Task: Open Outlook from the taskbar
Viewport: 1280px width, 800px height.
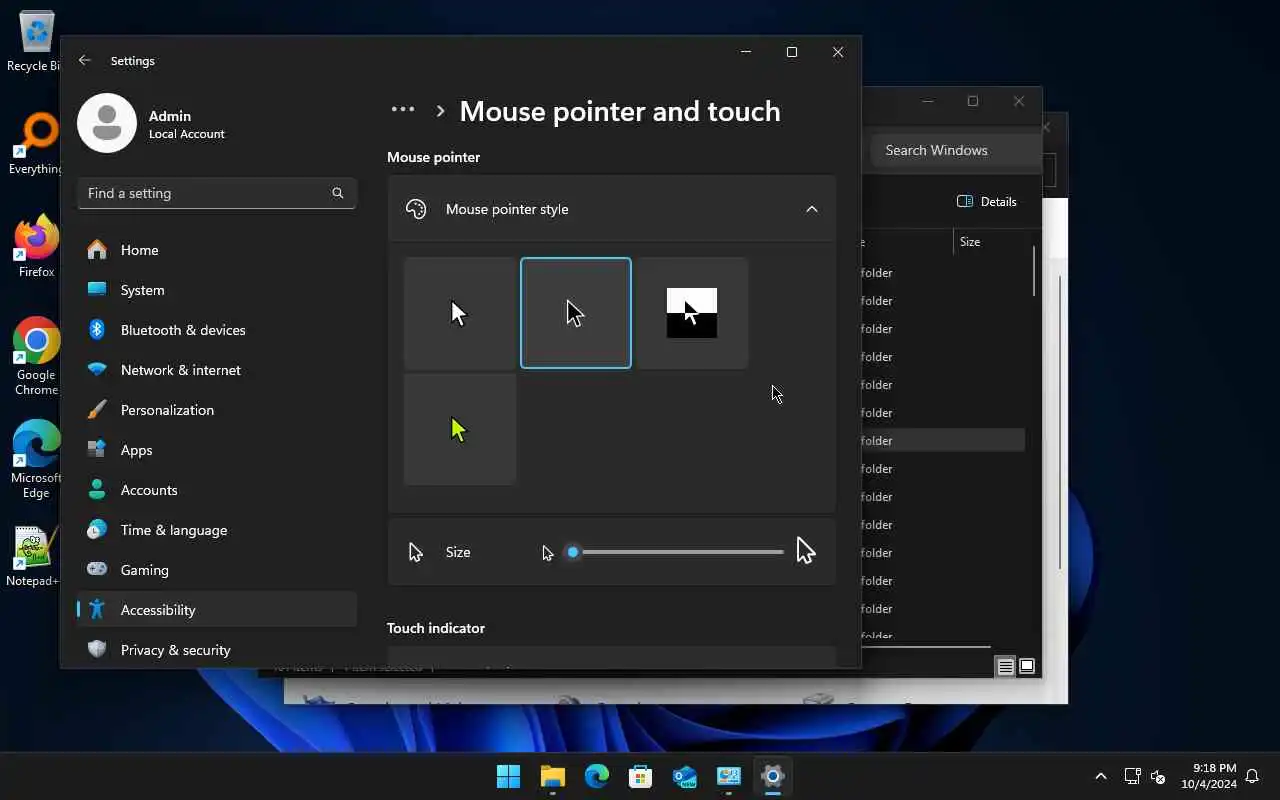Action: (684, 776)
